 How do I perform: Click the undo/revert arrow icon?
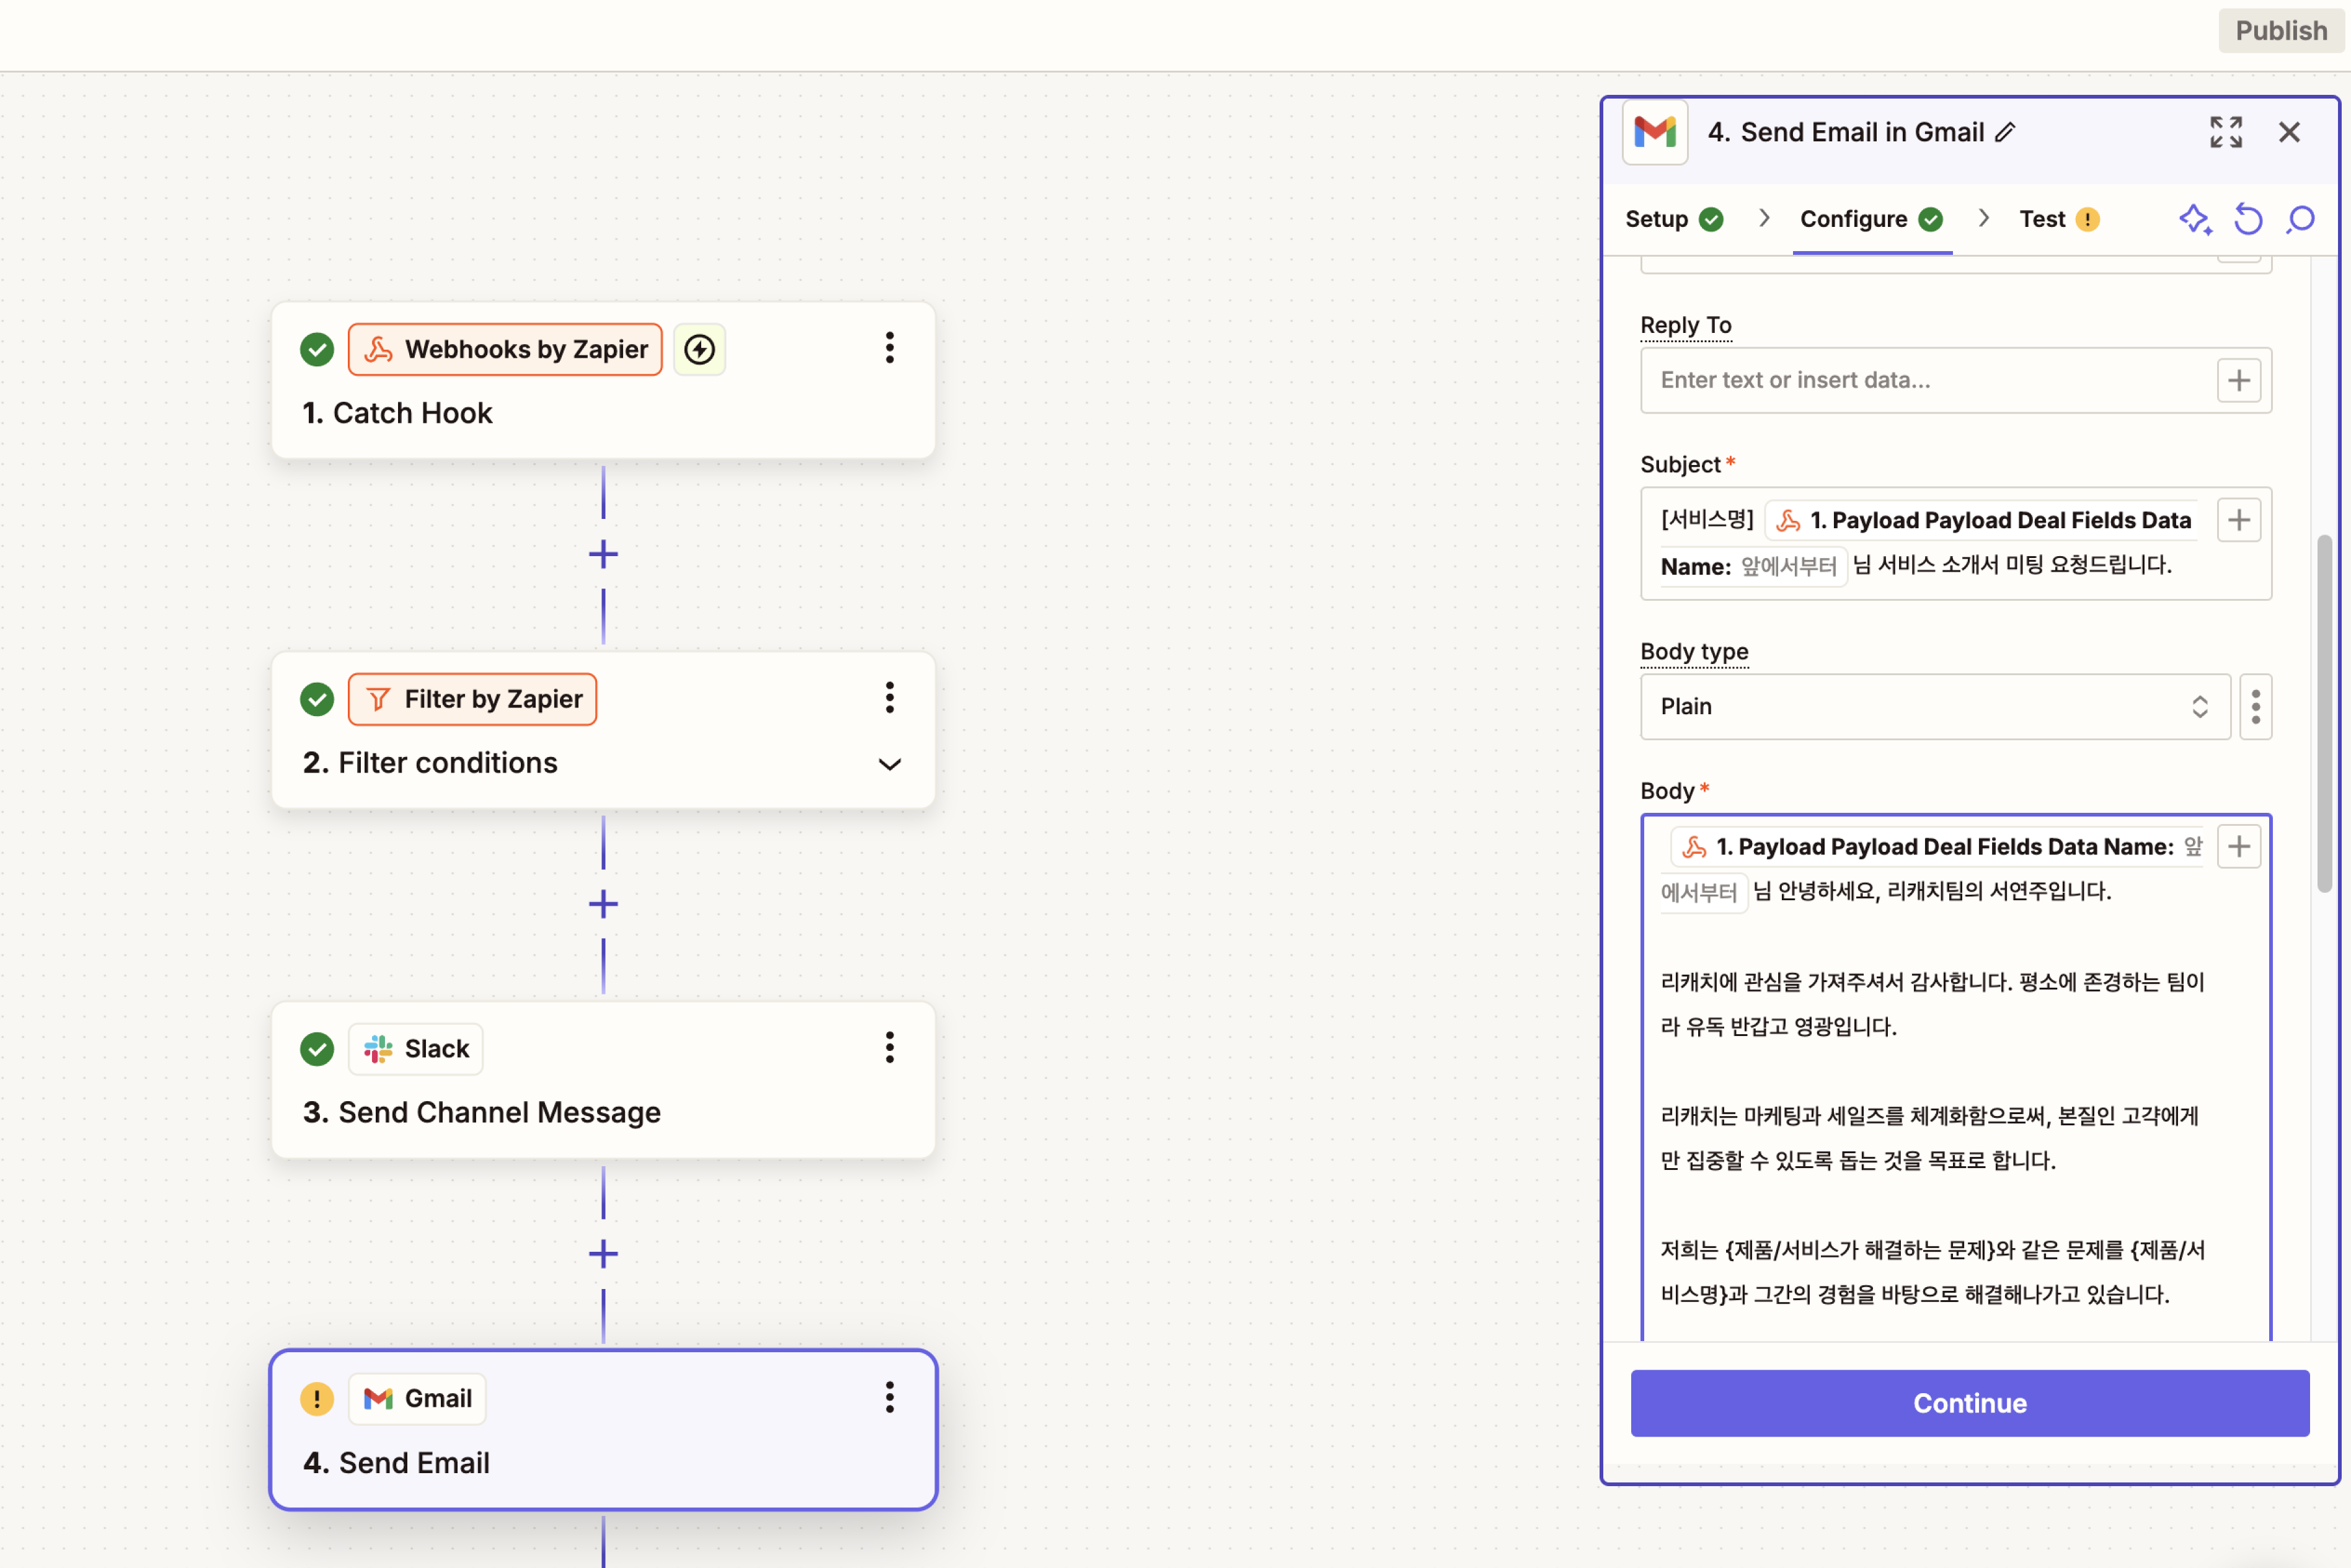point(2248,219)
